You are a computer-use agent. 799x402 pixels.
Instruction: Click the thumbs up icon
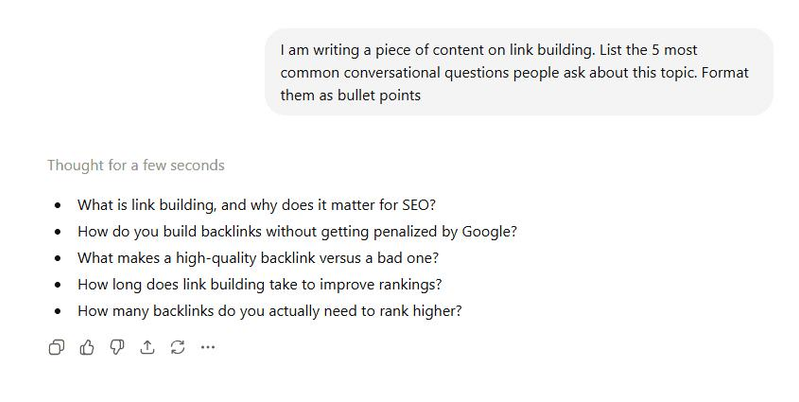pos(87,347)
